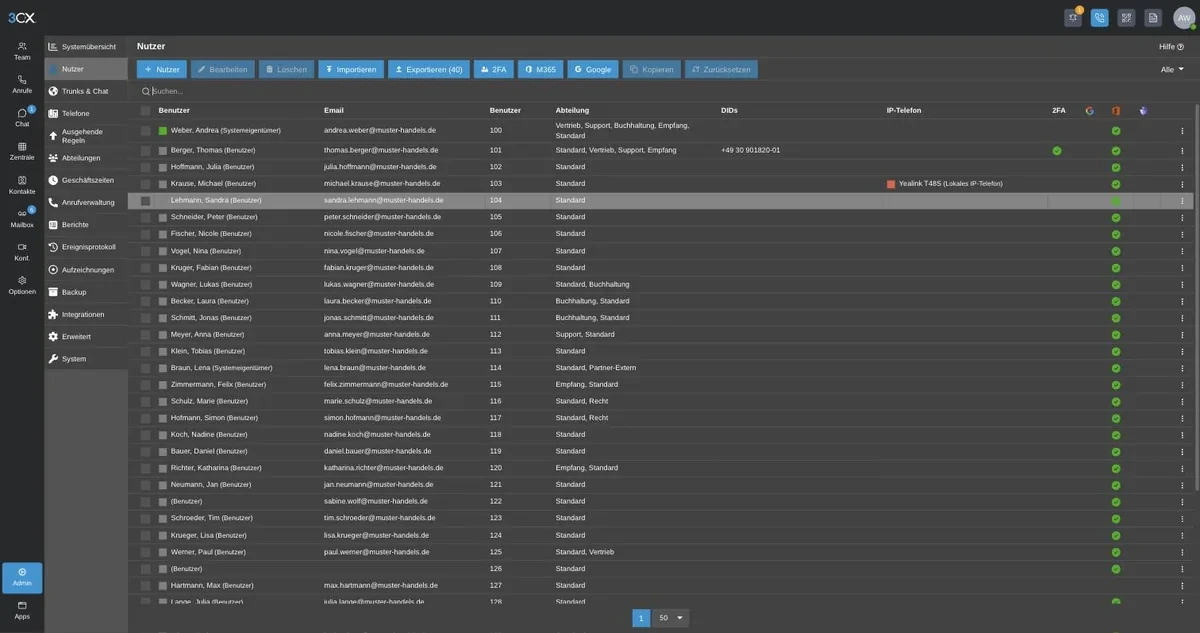Open the Mailbox voicemail icon
This screenshot has width=1200, height=633.
(x=22, y=218)
